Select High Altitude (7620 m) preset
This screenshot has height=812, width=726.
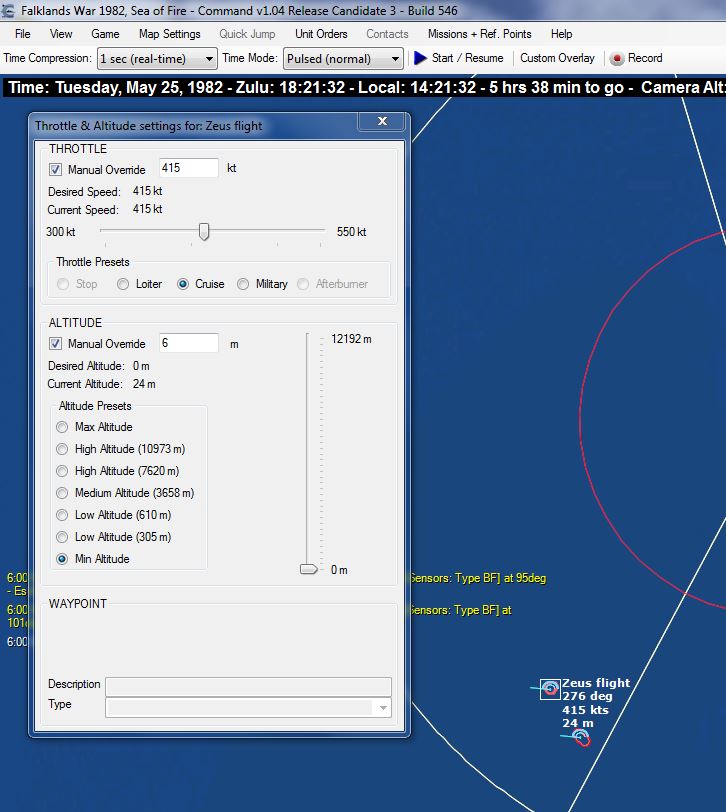(62, 471)
